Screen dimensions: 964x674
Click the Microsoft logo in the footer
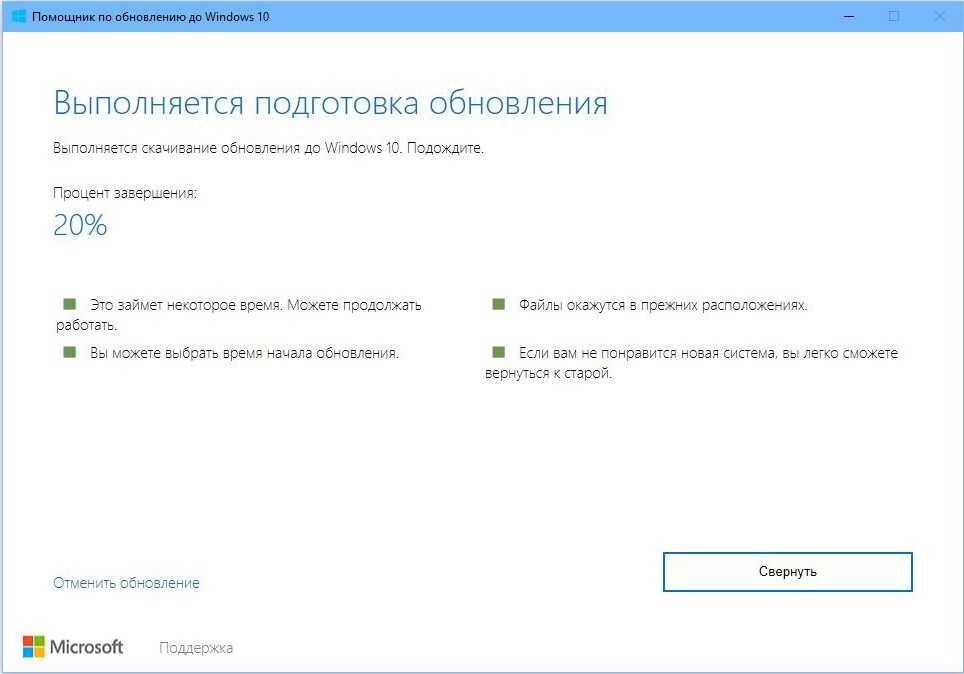click(x=73, y=647)
